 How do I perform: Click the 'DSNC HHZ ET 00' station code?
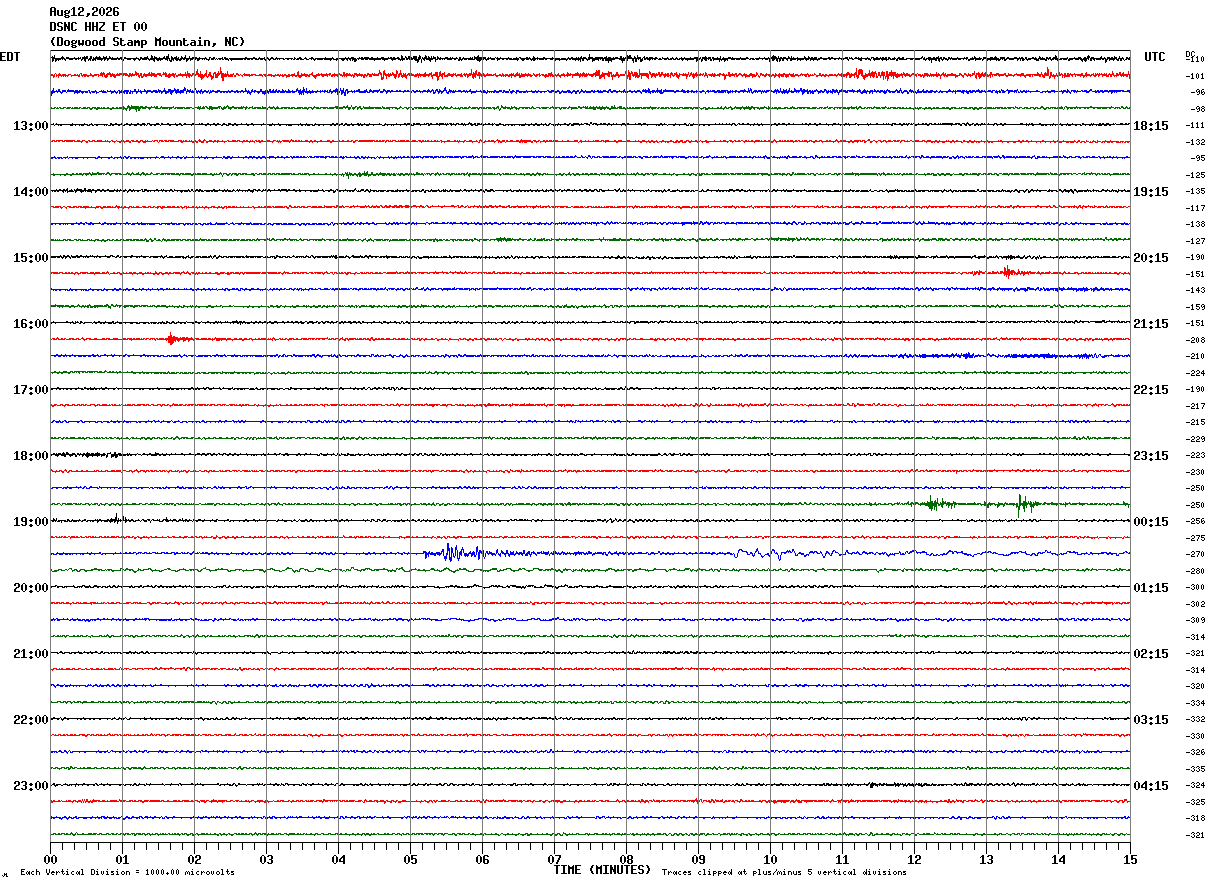(98, 27)
